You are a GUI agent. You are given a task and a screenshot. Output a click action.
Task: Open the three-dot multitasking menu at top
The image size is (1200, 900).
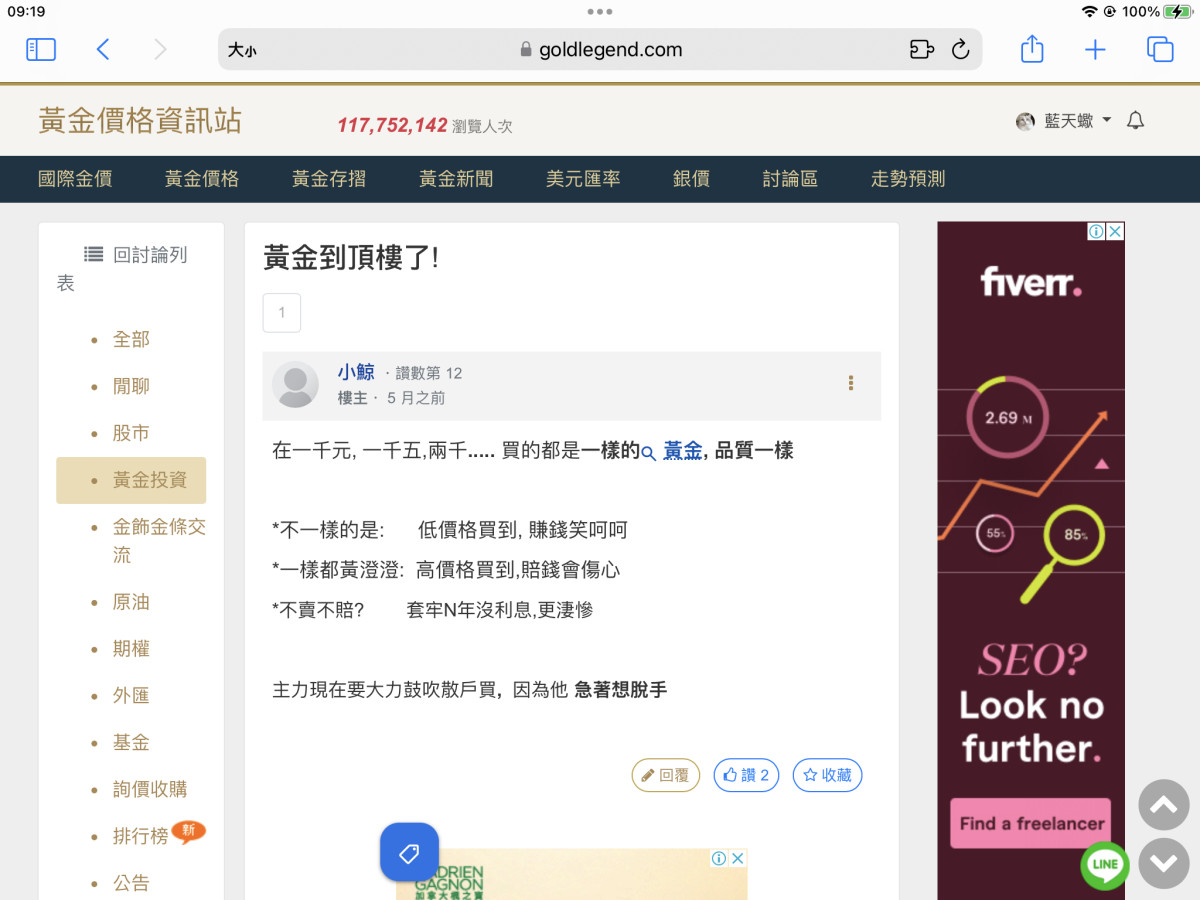600,12
